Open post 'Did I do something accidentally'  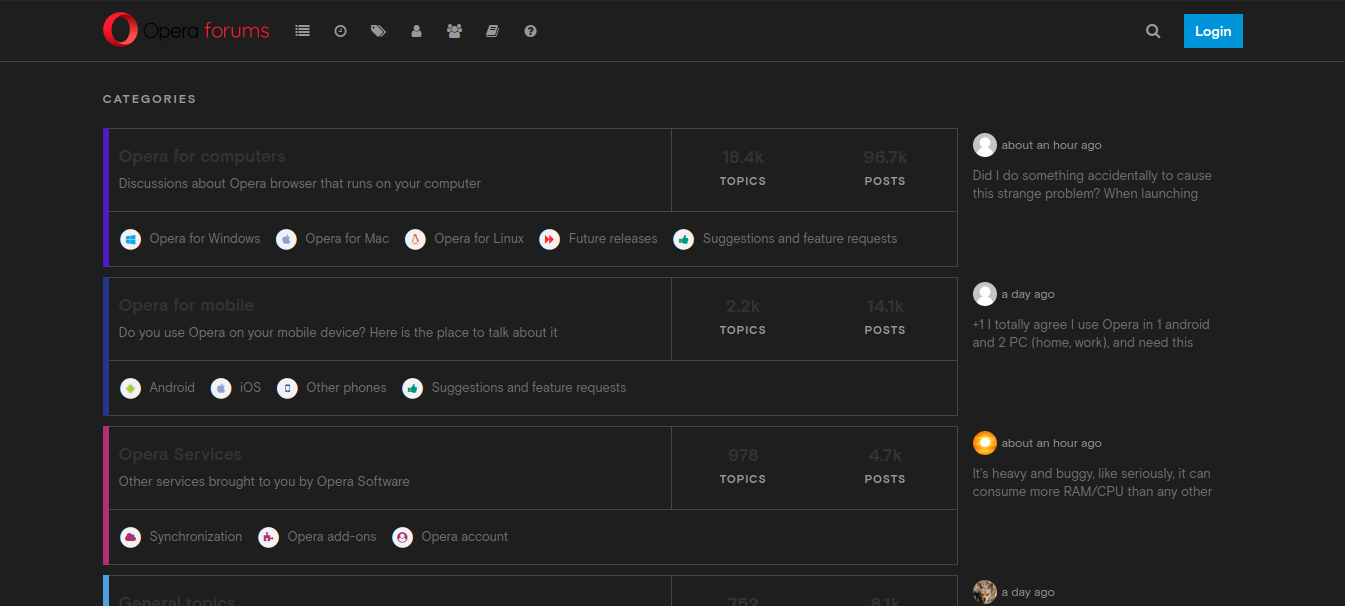[1092, 185]
